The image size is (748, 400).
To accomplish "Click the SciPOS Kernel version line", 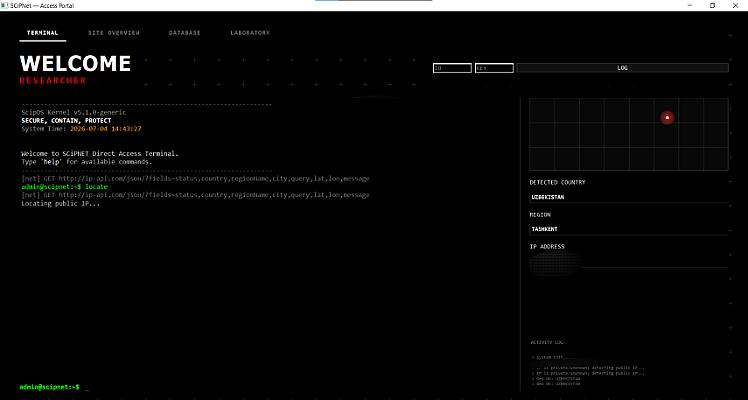I will click(x=74, y=113).
